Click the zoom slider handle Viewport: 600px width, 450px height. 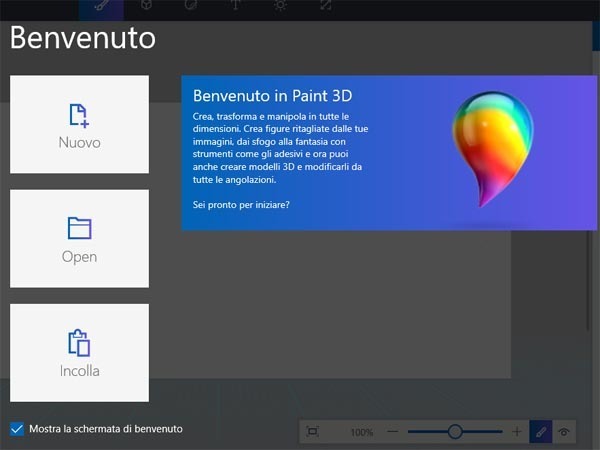pos(455,432)
